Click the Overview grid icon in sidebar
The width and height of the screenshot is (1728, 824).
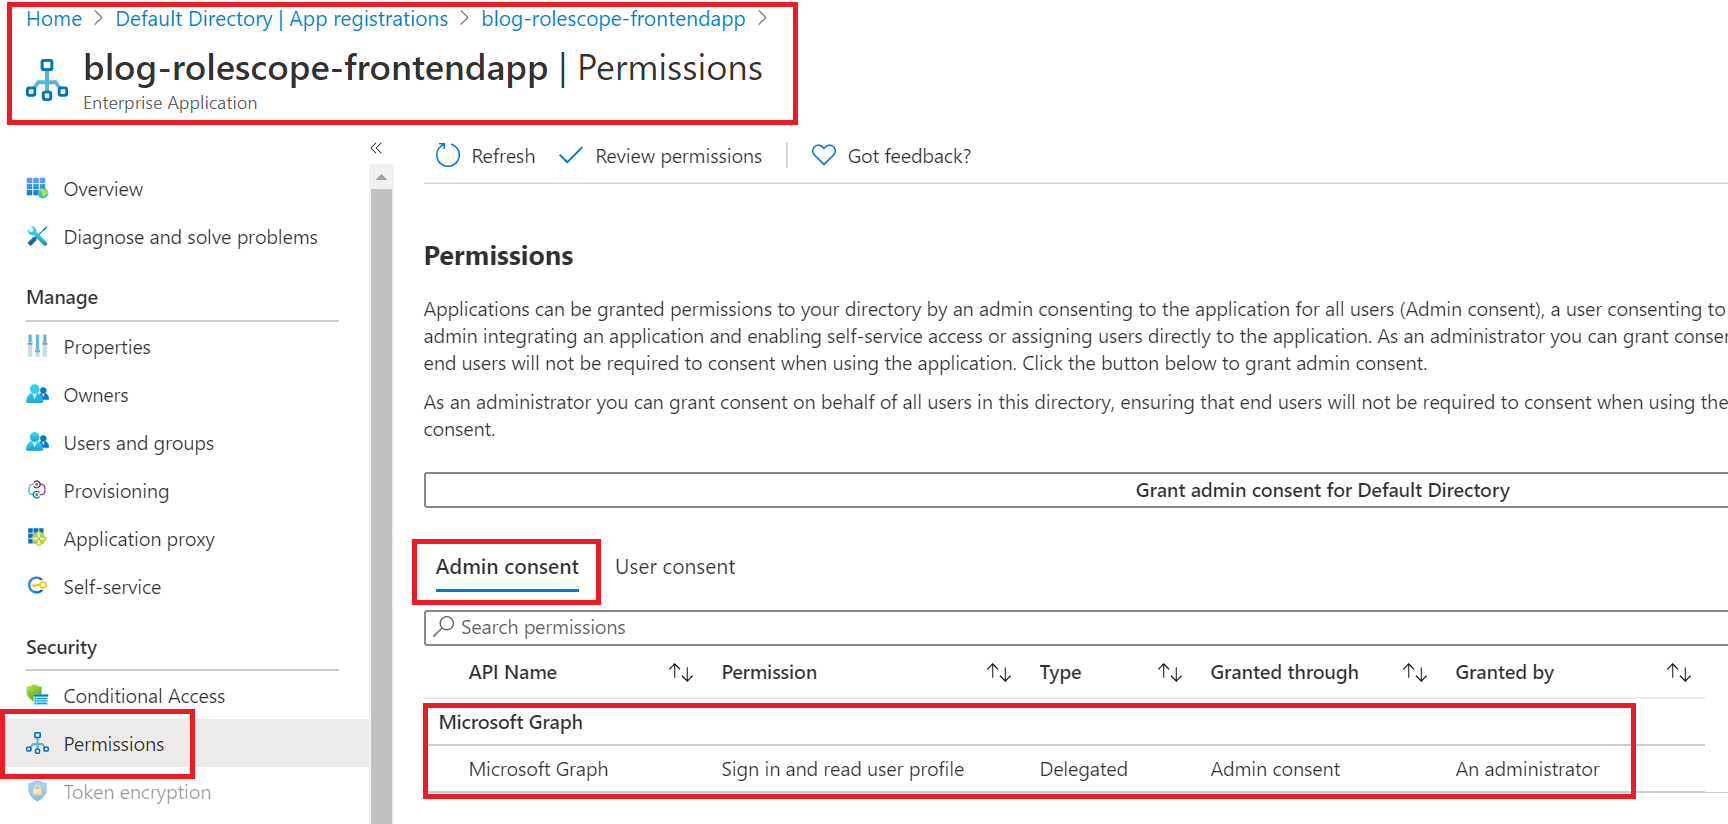tap(37, 188)
